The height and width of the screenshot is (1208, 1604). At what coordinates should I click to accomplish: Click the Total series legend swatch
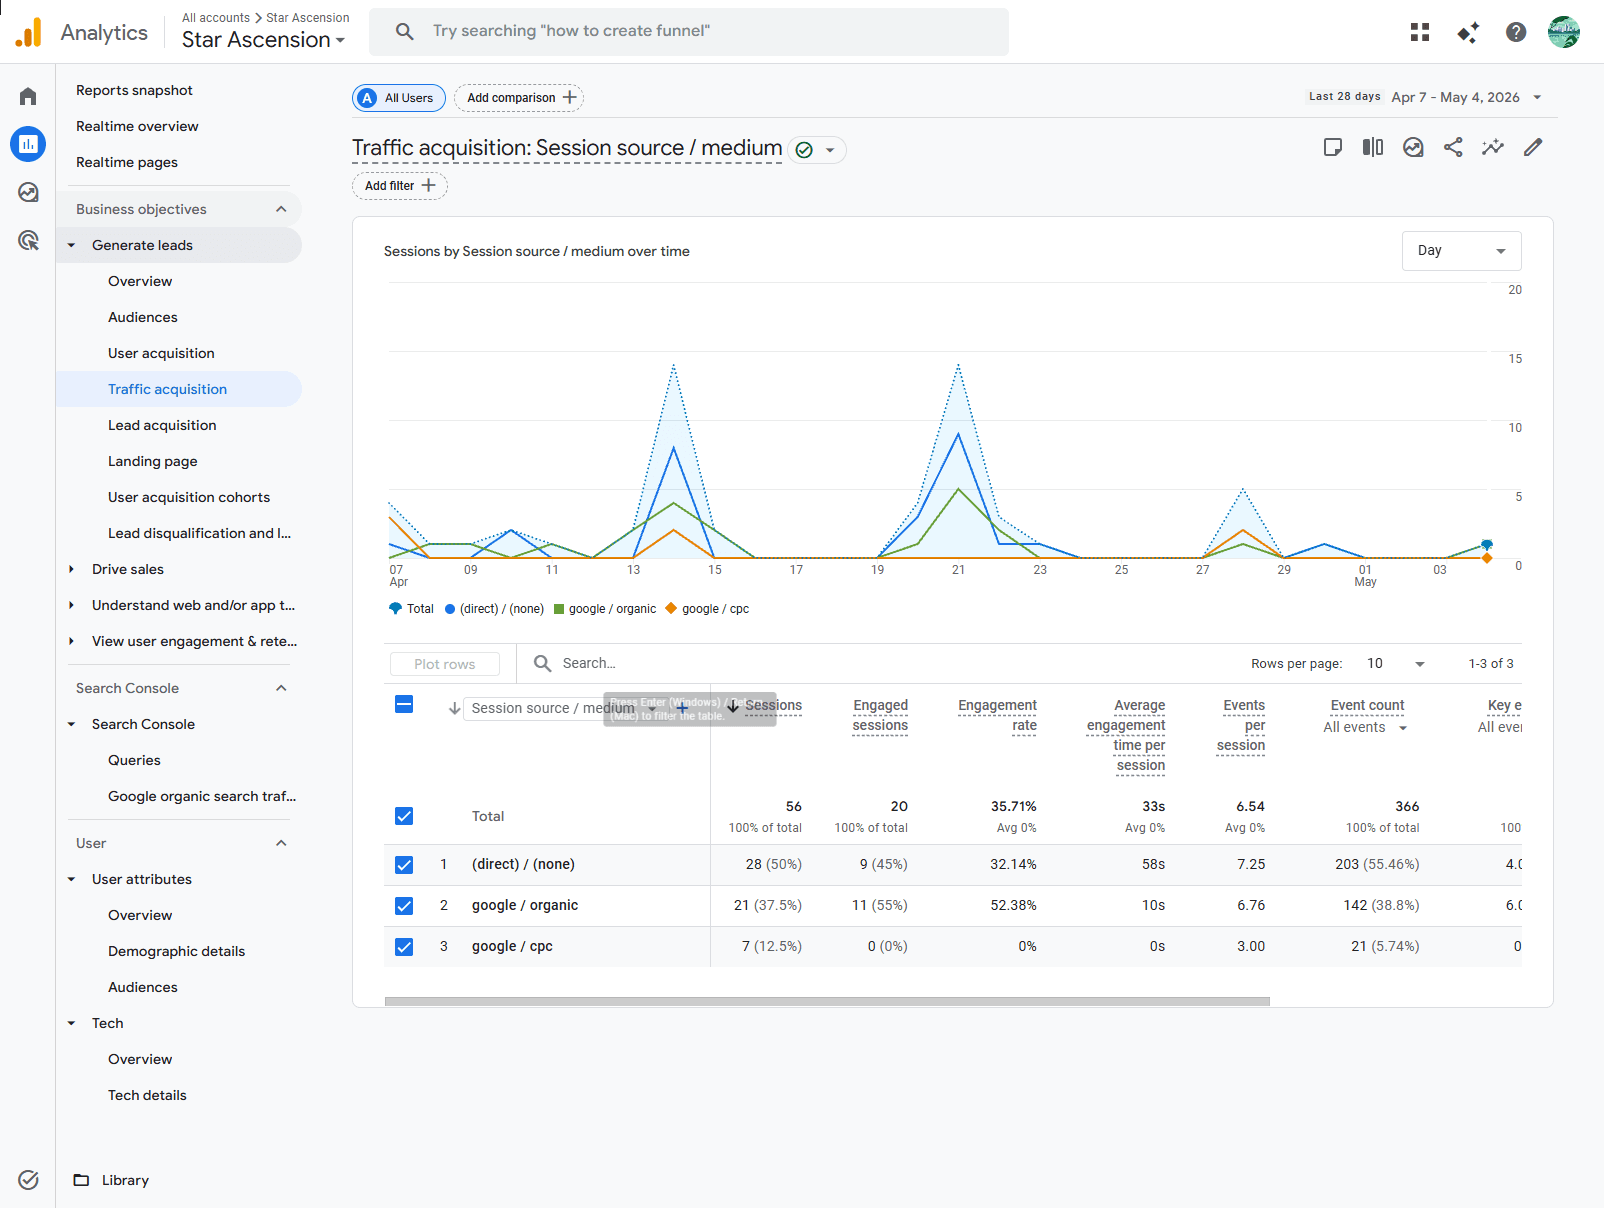coord(395,608)
